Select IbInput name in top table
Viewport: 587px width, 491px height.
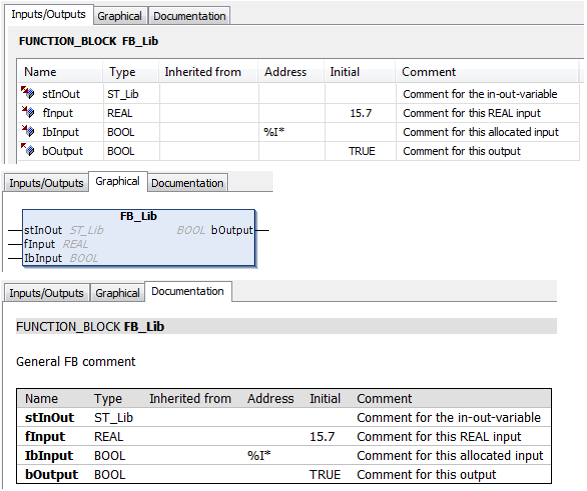pos(61,132)
